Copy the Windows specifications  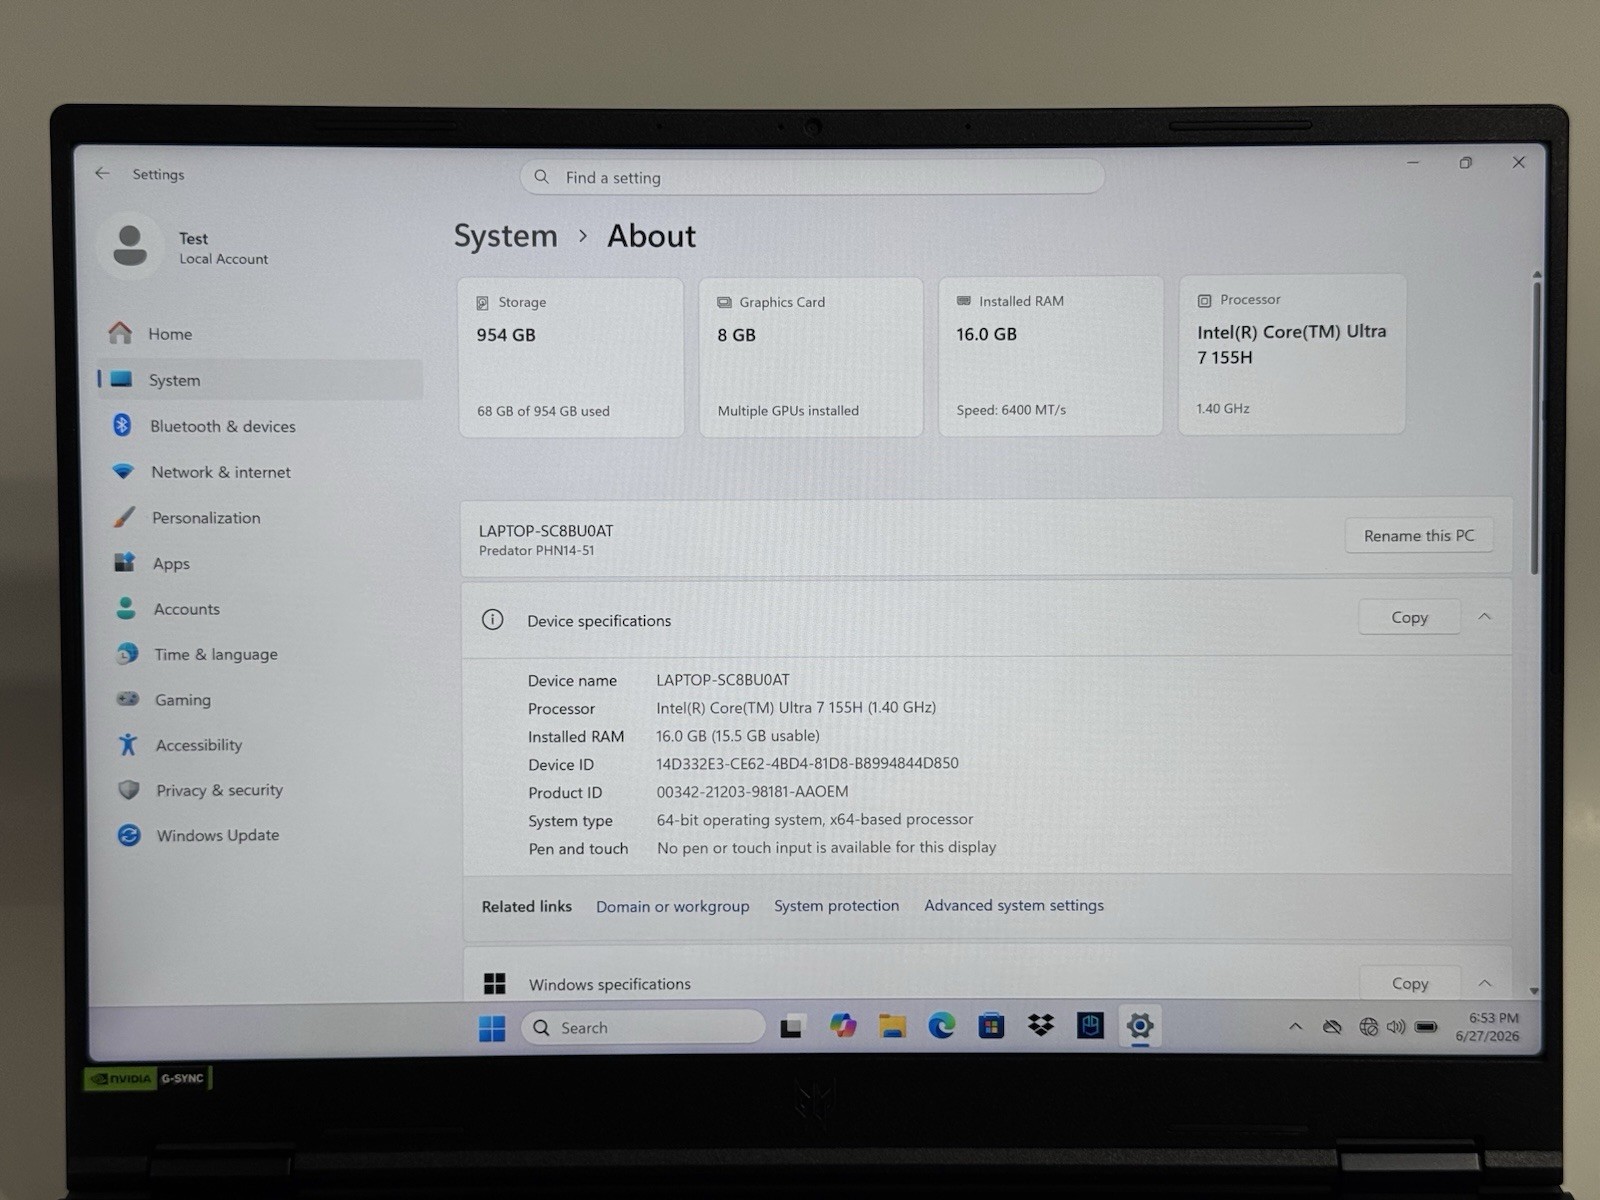1410,983
